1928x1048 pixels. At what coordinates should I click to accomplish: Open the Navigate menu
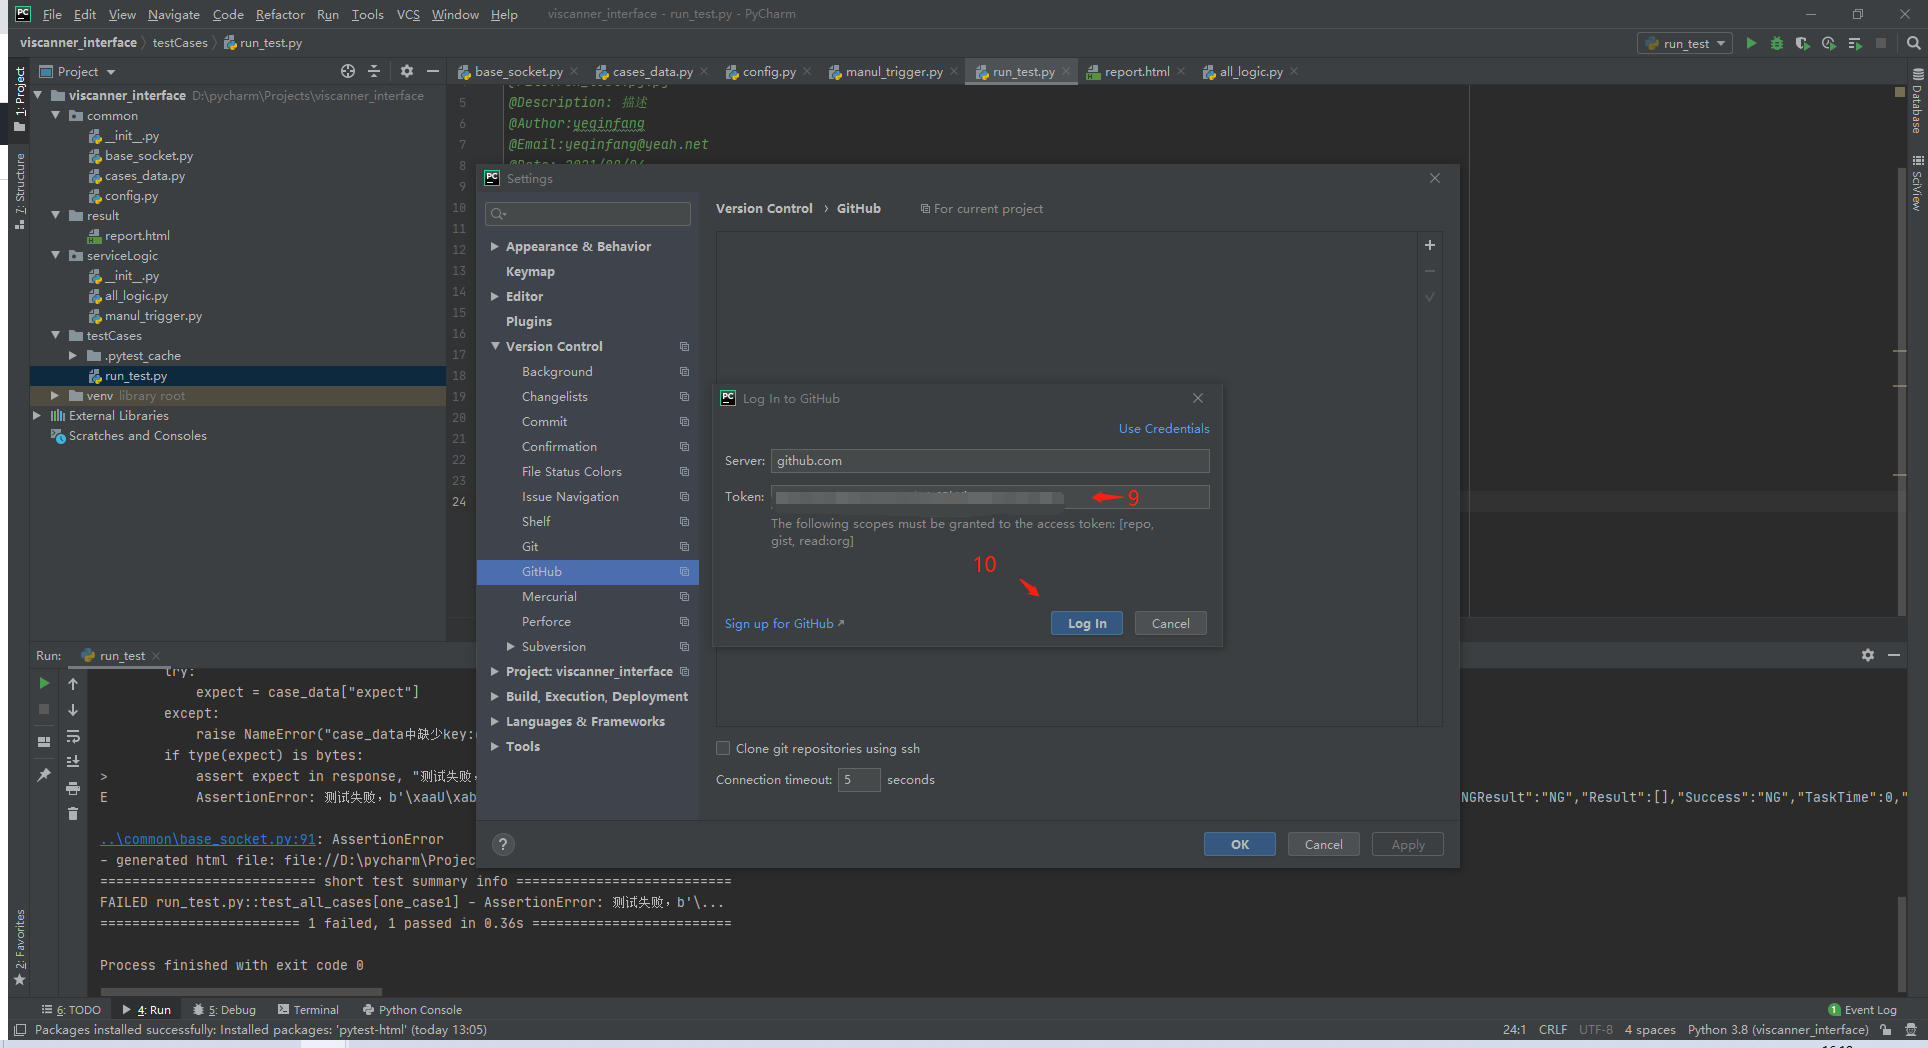(174, 14)
